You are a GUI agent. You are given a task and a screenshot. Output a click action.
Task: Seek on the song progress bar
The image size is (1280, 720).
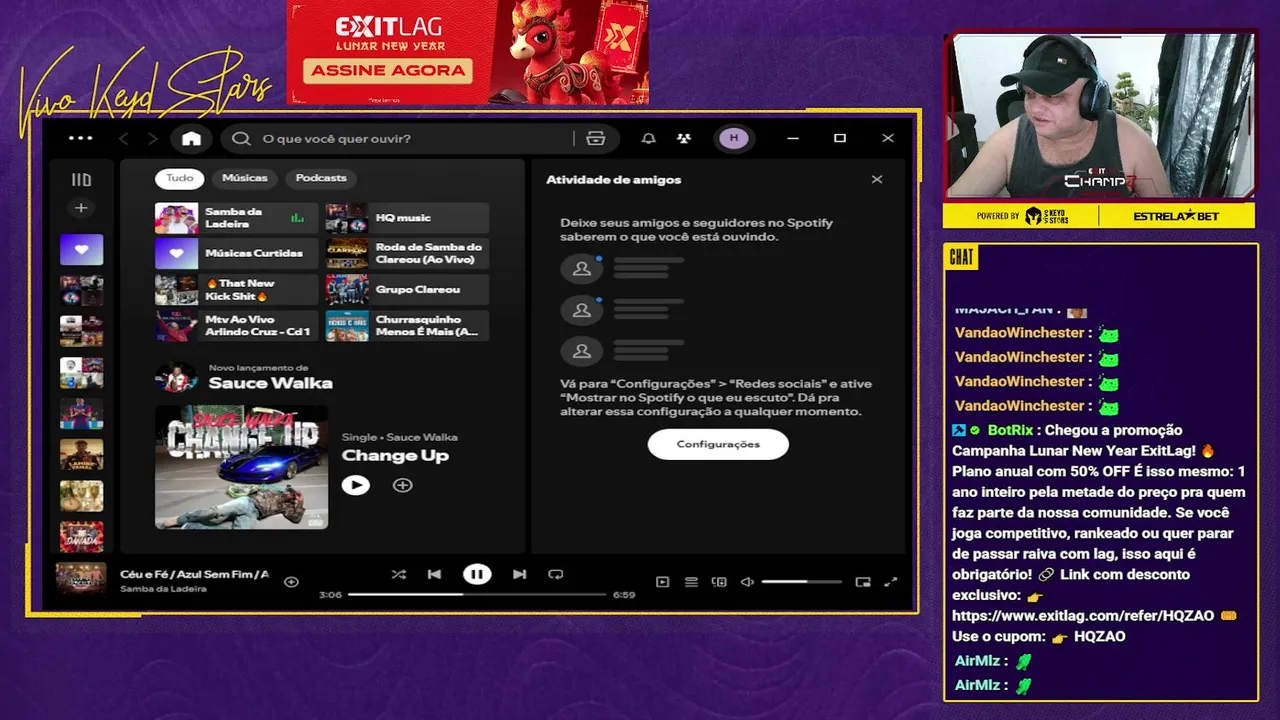pos(477,594)
